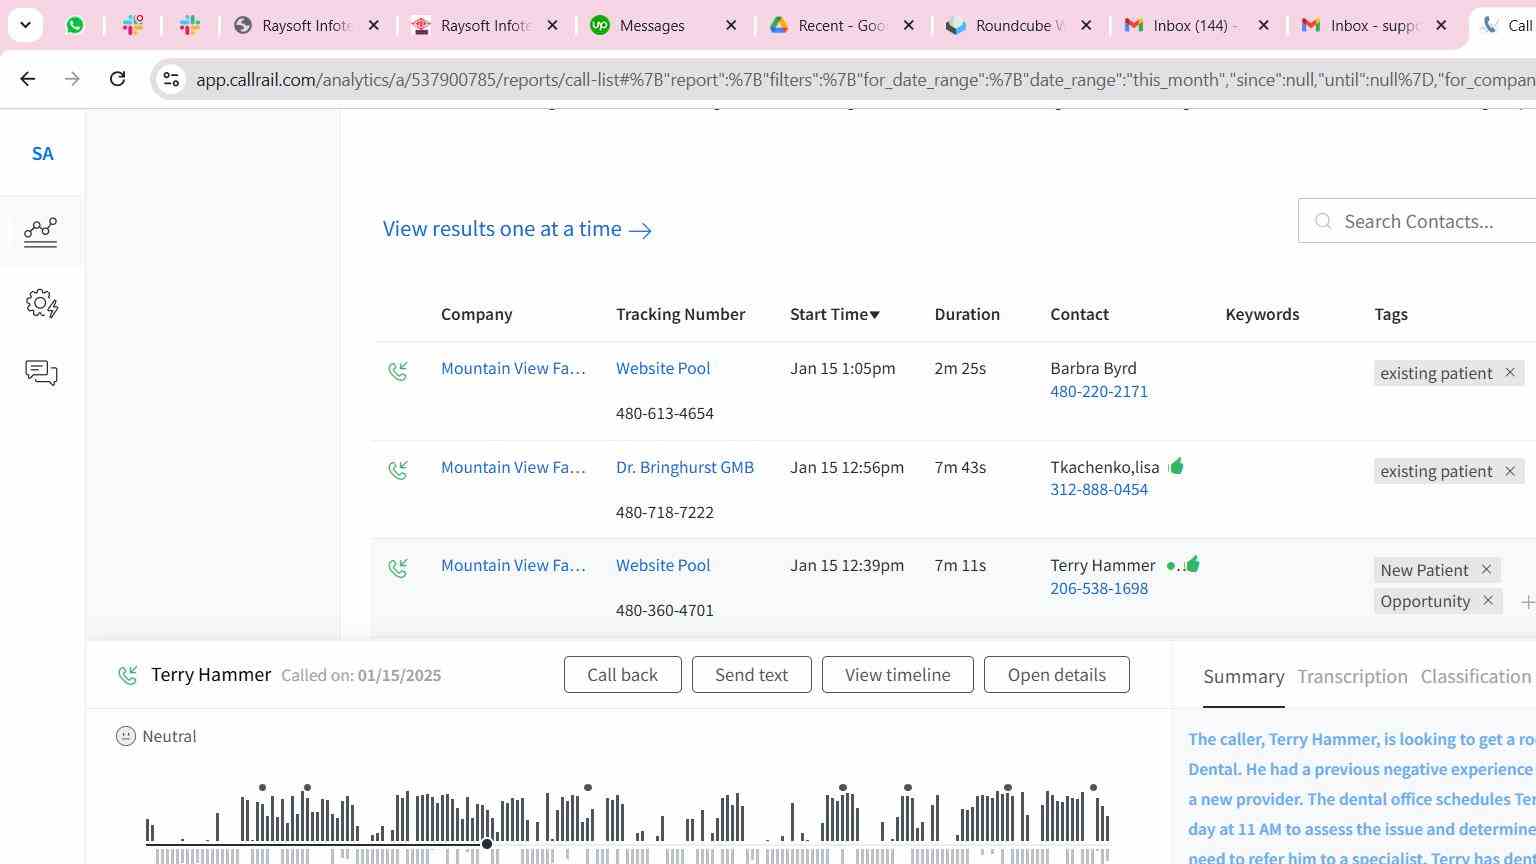This screenshot has height=864, width=1536.
Task: Click thumbs-up icon next to Terry Hammer
Action: [x=1192, y=564]
